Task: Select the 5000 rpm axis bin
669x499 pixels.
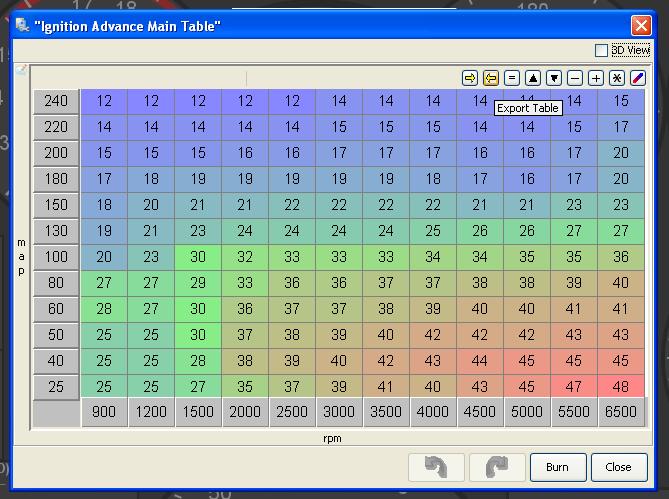Action: tap(527, 412)
